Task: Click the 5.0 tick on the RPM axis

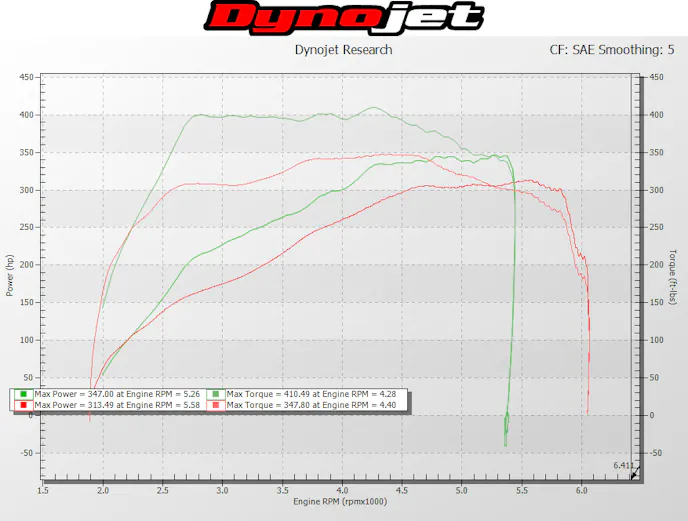Action: (x=462, y=491)
